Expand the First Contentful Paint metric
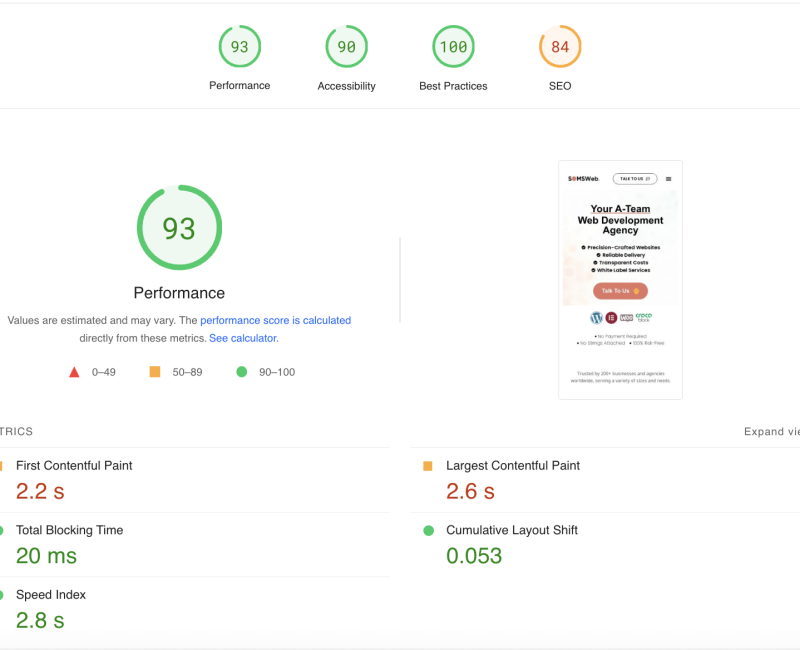 [x=74, y=466]
